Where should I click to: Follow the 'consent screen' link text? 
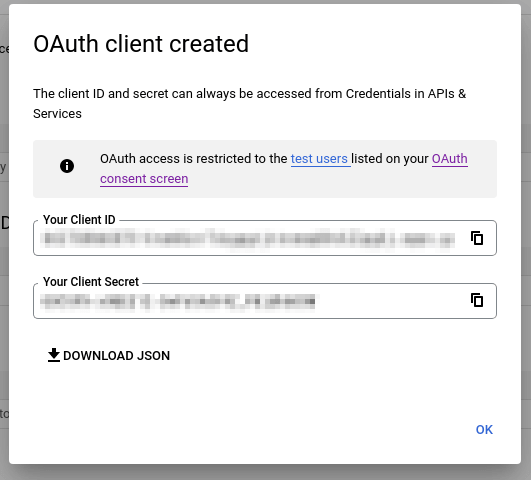pos(144,179)
